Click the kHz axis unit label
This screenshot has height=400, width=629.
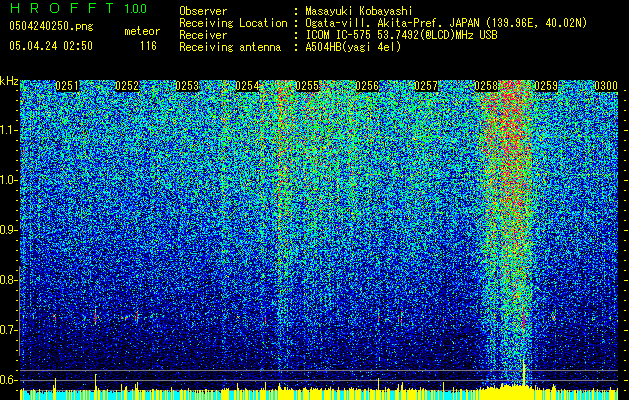tap(9, 81)
